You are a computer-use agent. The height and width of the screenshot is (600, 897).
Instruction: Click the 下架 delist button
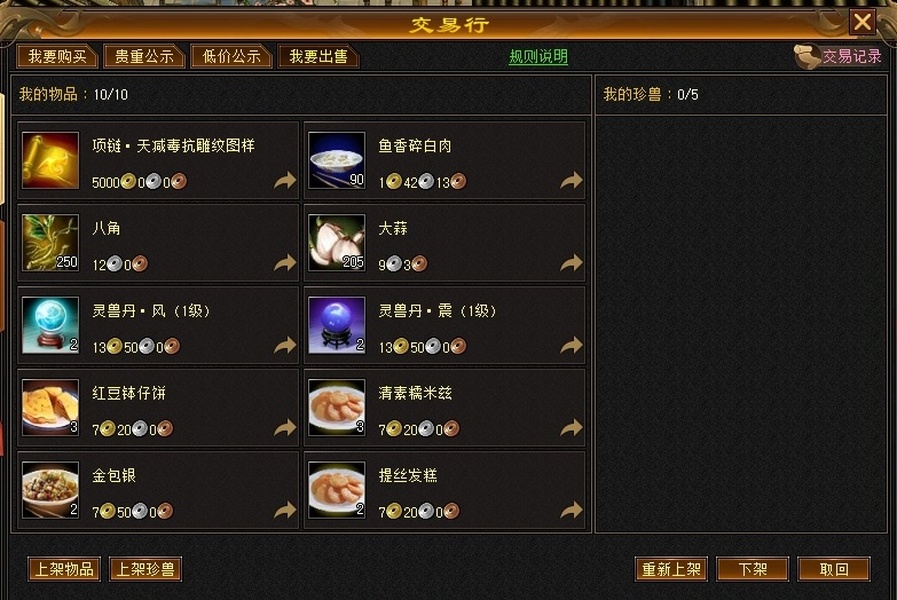pyautogui.click(x=752, y=569)
